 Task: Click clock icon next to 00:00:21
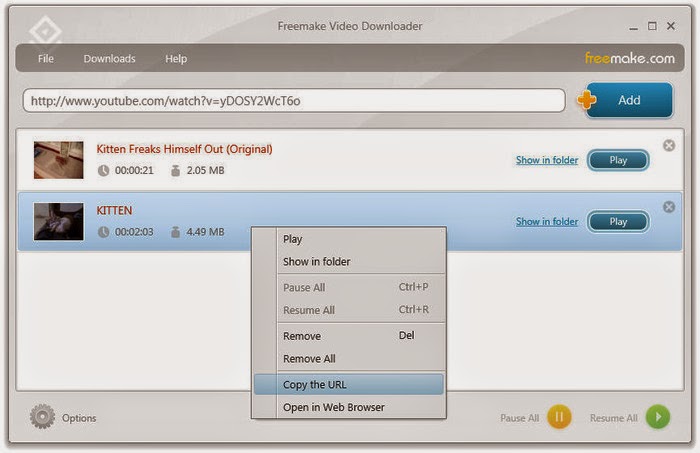[x=104, y=170]
